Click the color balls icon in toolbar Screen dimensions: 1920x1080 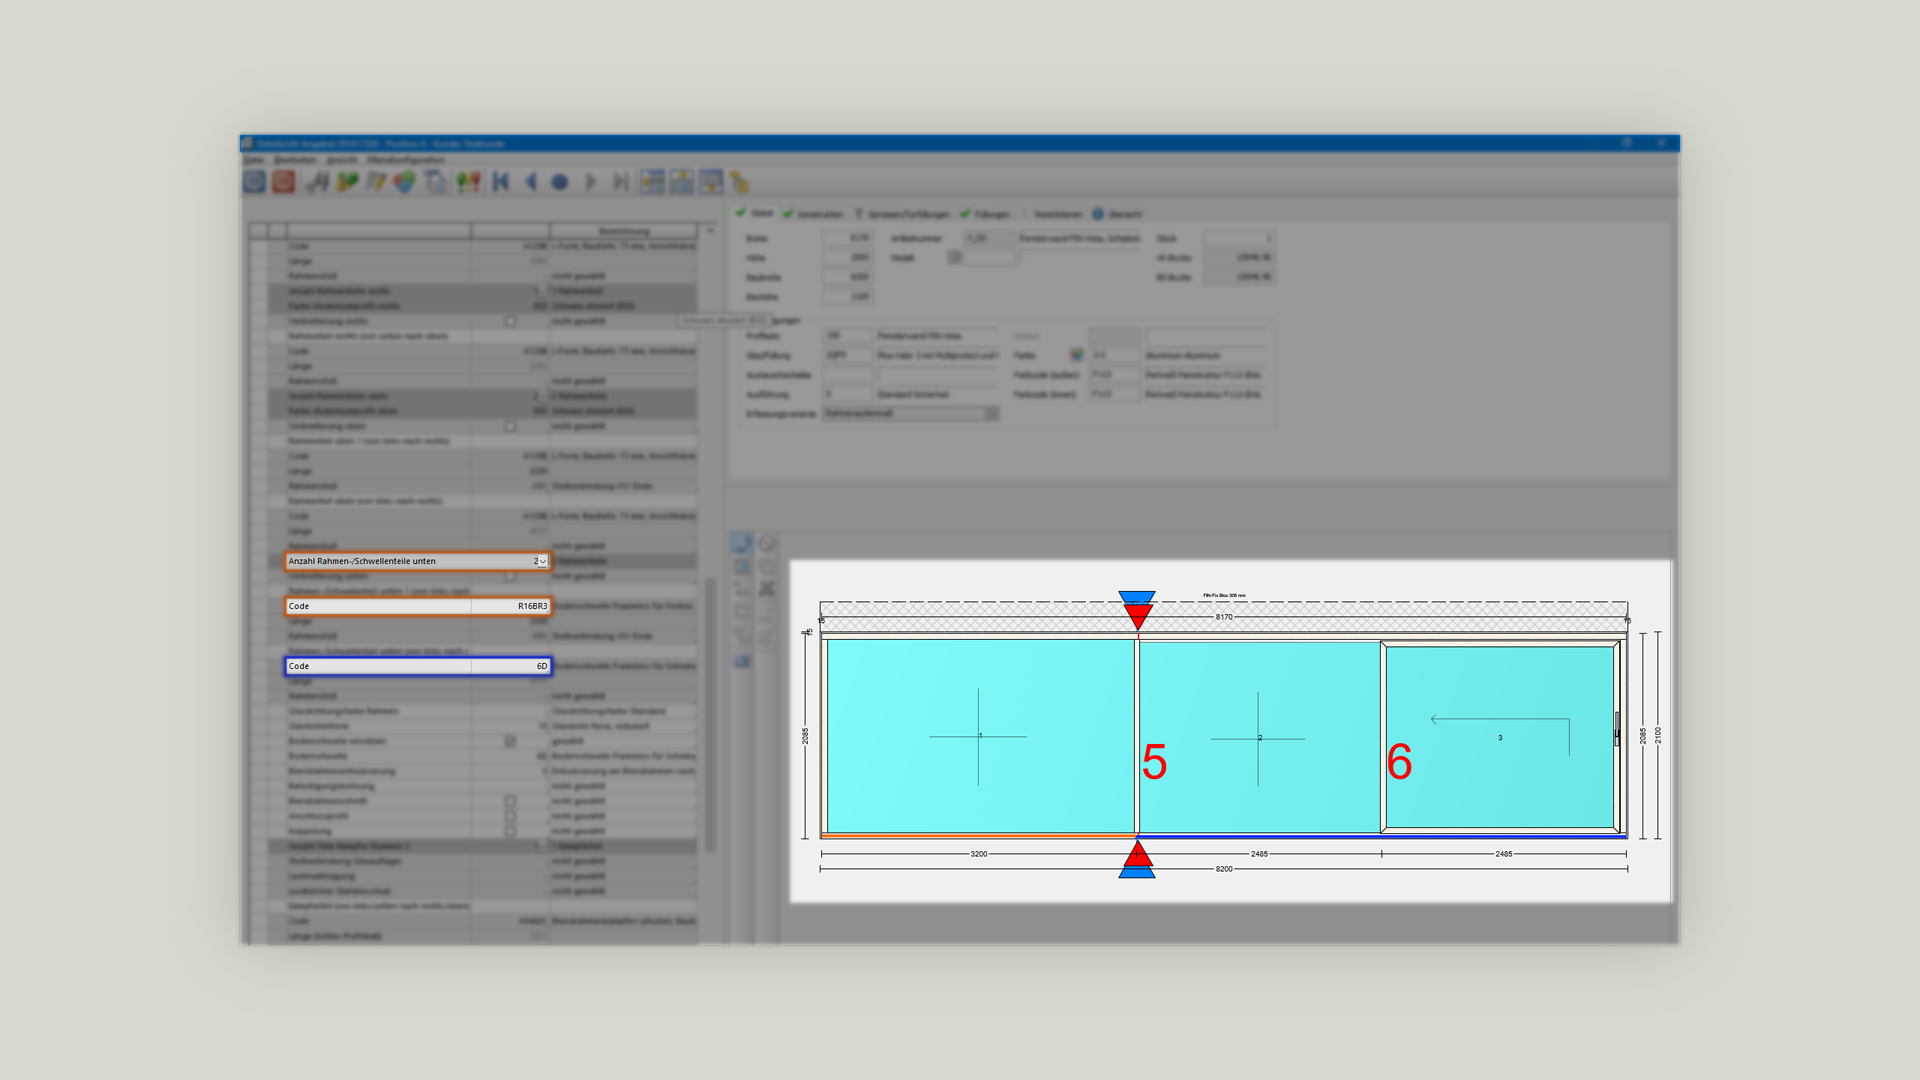click(x=404, y=182)
